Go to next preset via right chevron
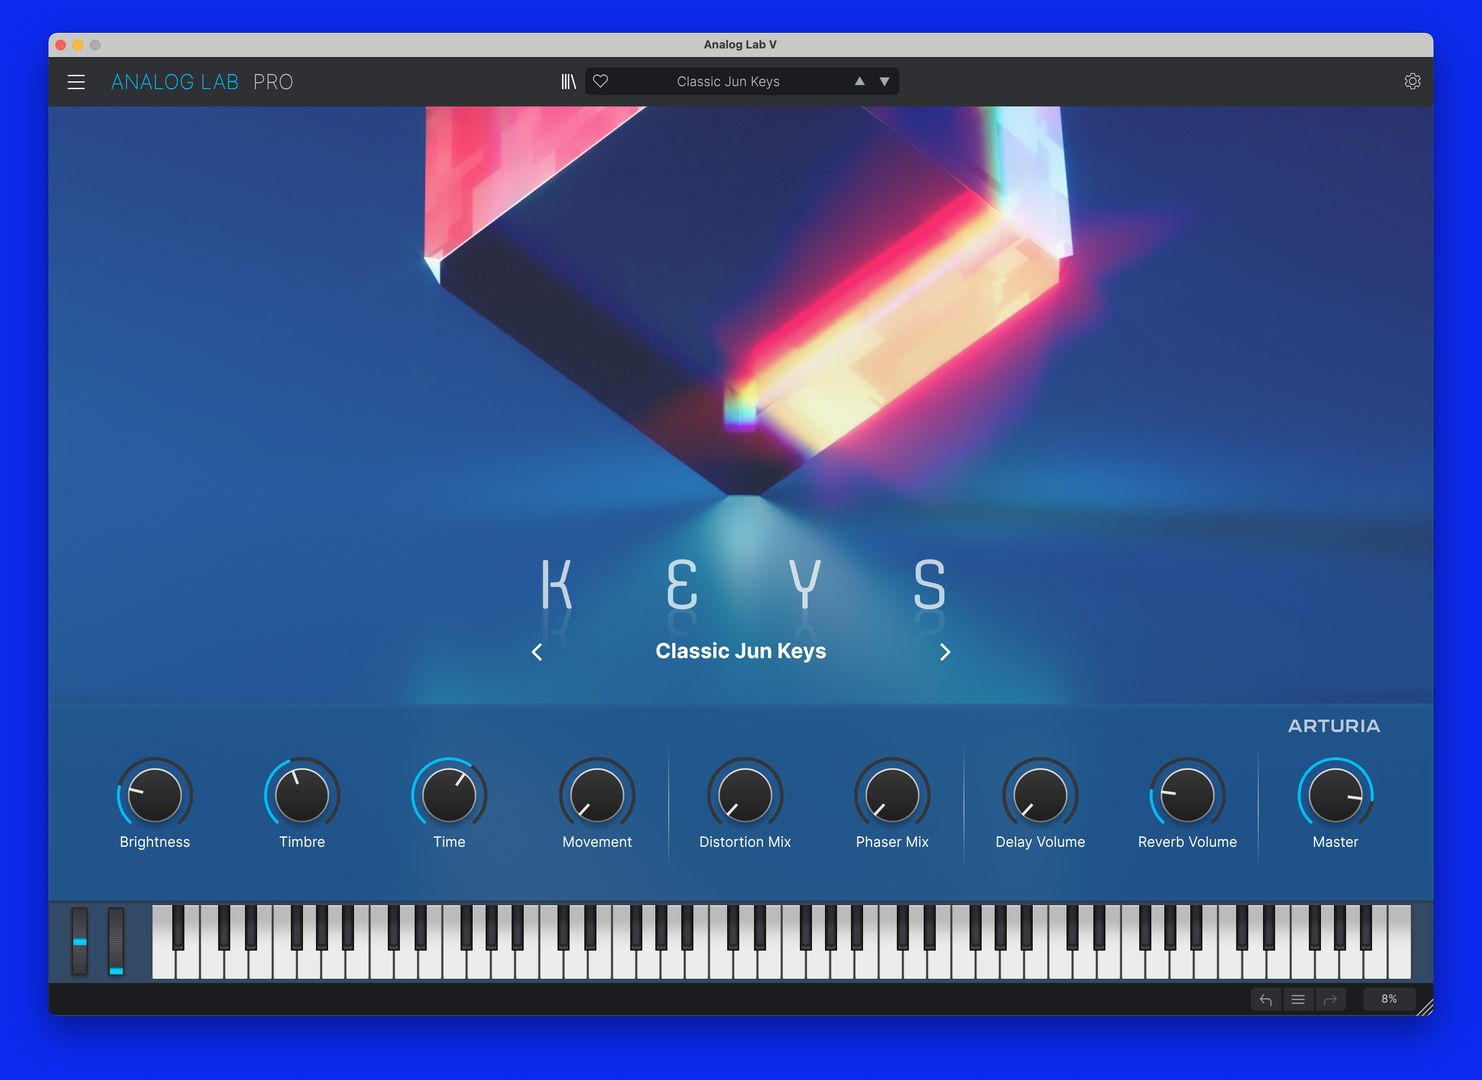This screenshot has height=1080, width=1482. point(945,651)
